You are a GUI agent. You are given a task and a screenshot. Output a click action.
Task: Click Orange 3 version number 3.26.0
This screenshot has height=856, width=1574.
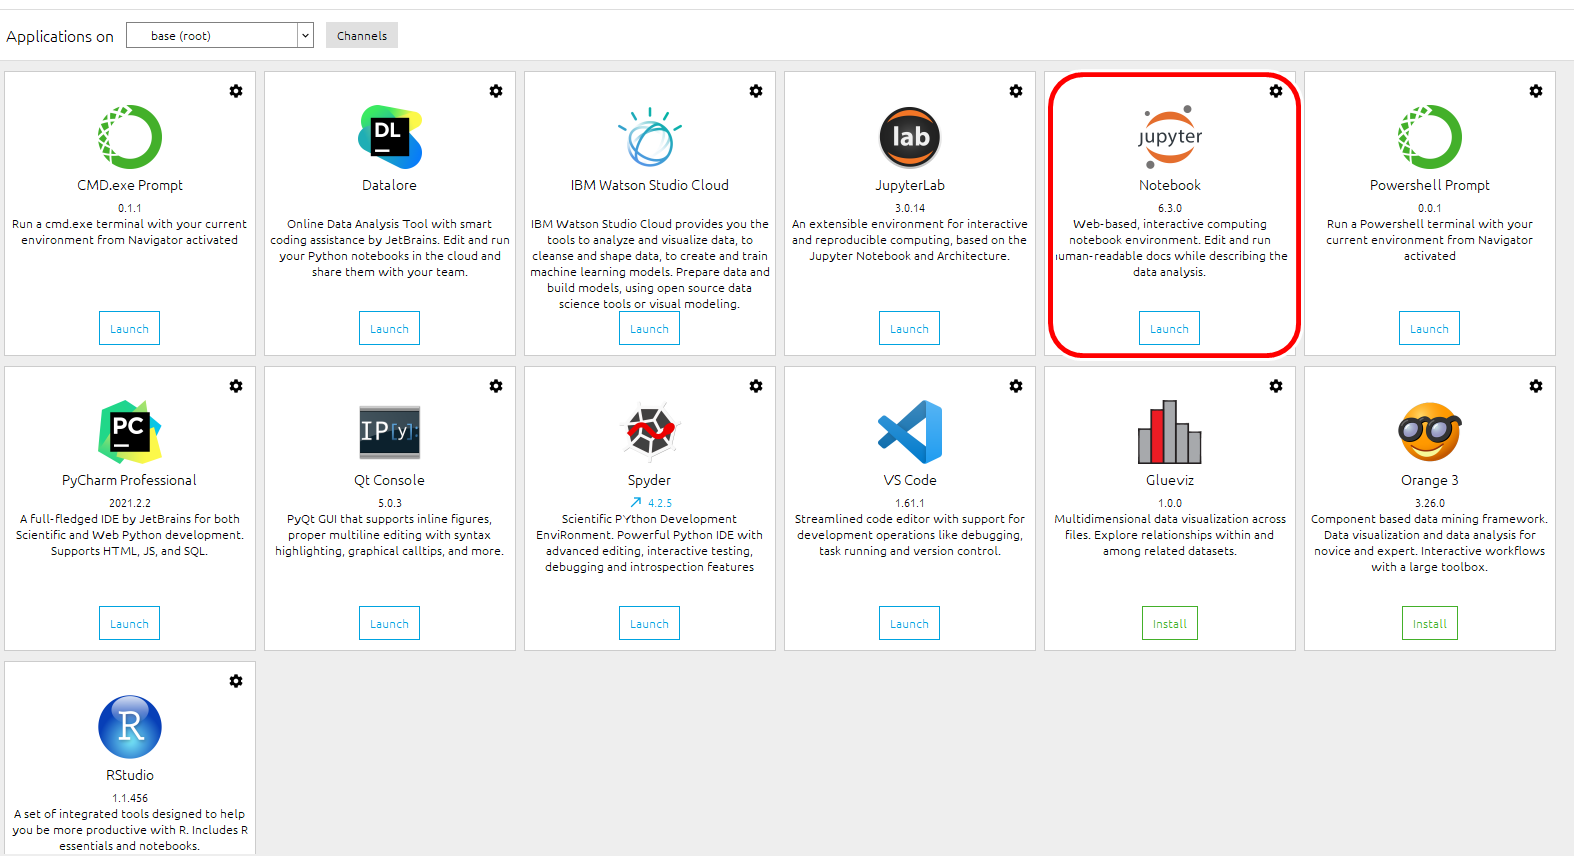(1430, 503)
